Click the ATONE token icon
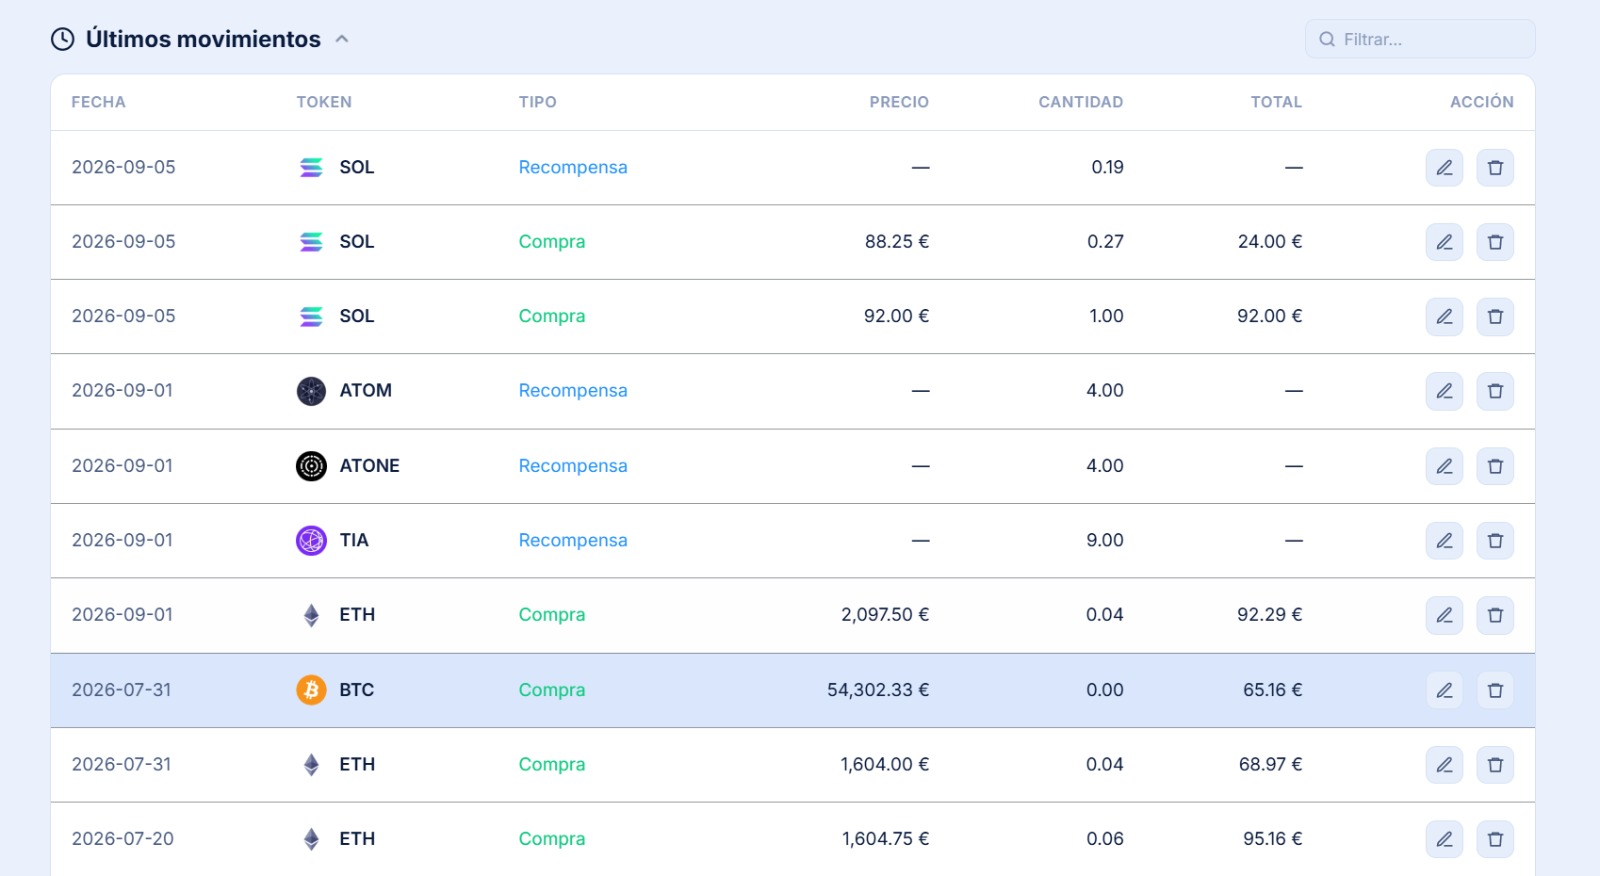1600x876 pixels. click(x=311, y=466)
